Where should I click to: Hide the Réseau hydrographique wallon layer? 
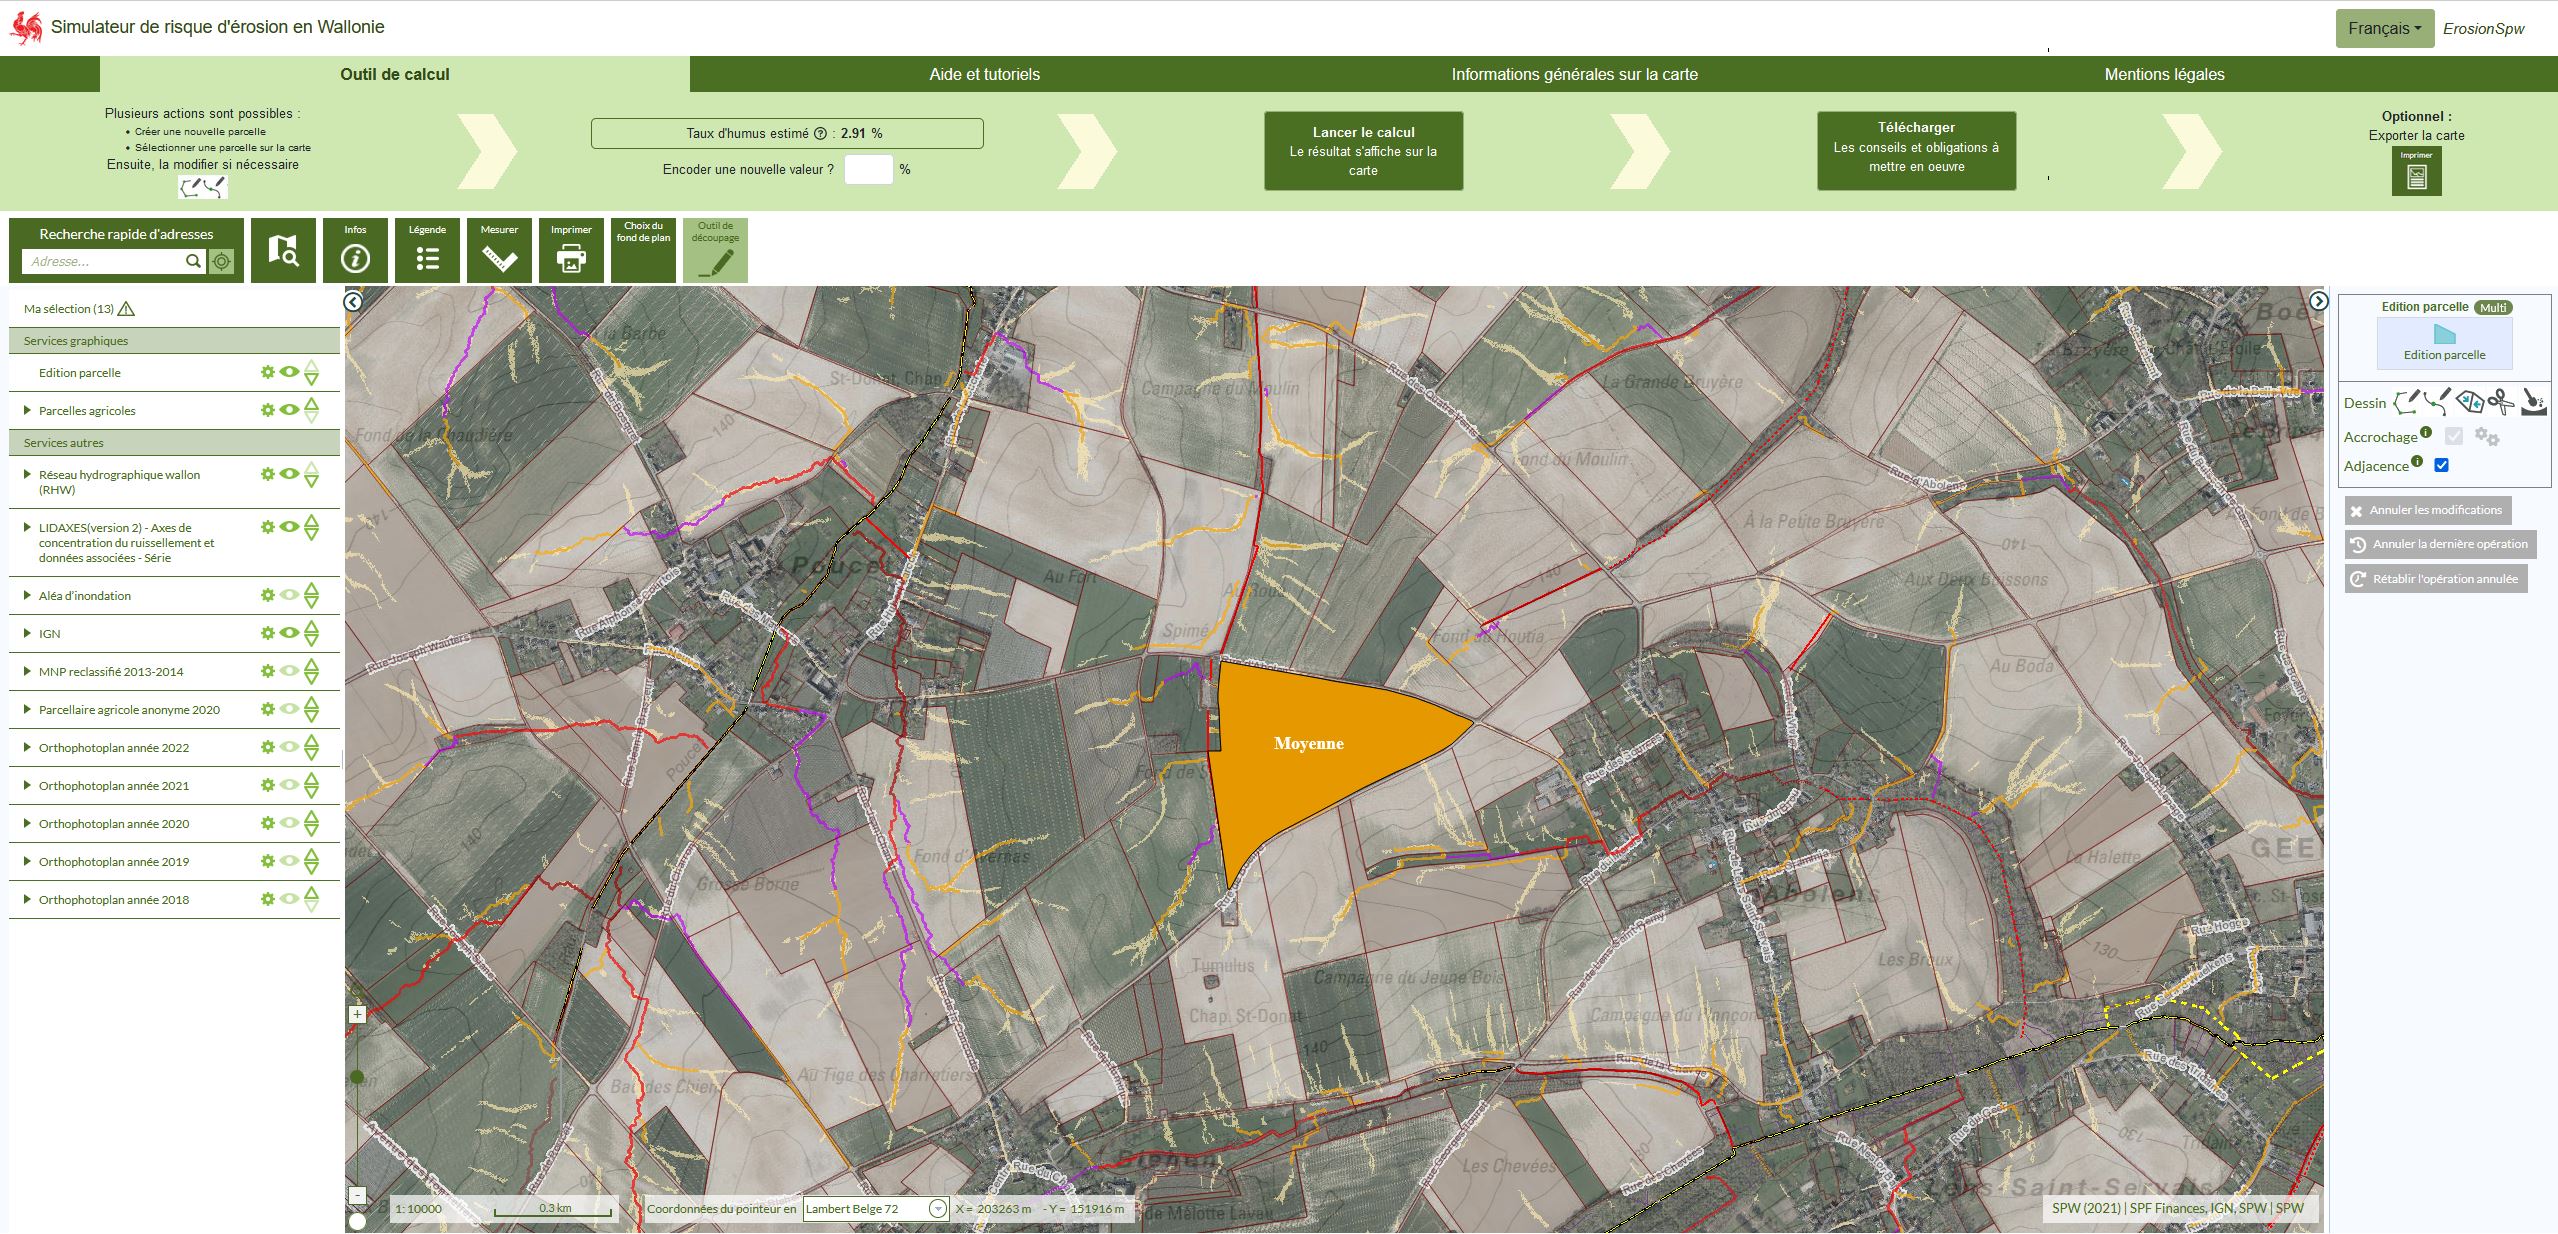(289, 474)
